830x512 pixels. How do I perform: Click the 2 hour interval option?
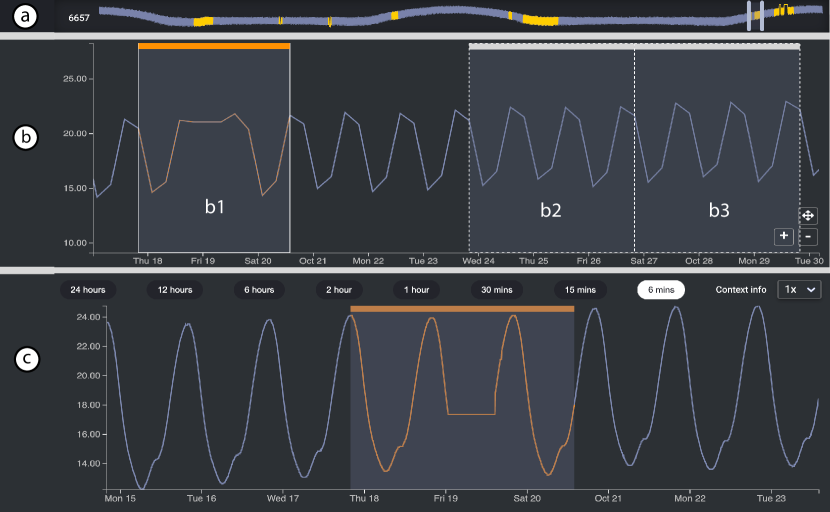pos(338,289)
